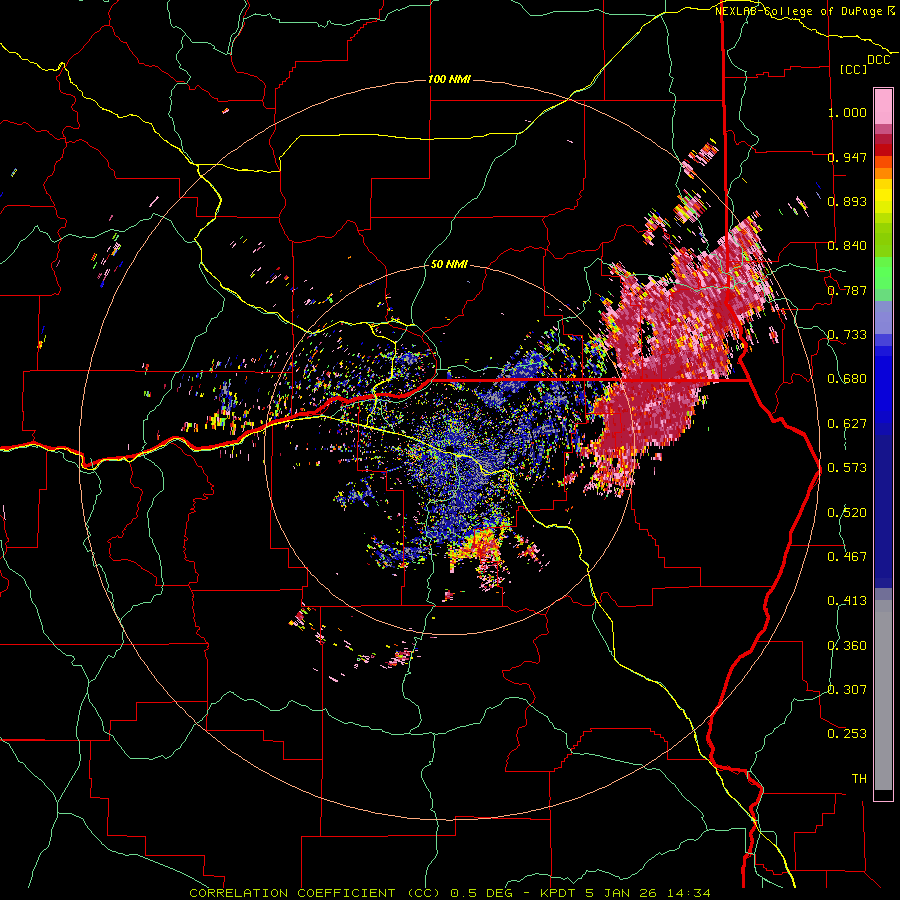Click the 0.893 scale value
900x900 pixels.
[x=847, y=201]
